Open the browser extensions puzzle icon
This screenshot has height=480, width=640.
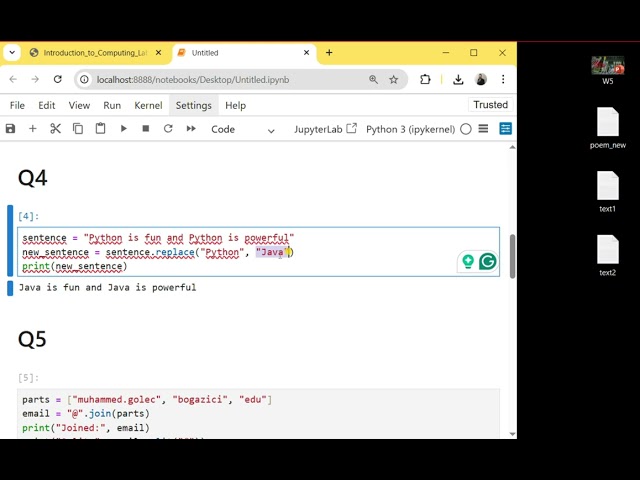click(x=425, y=79)
